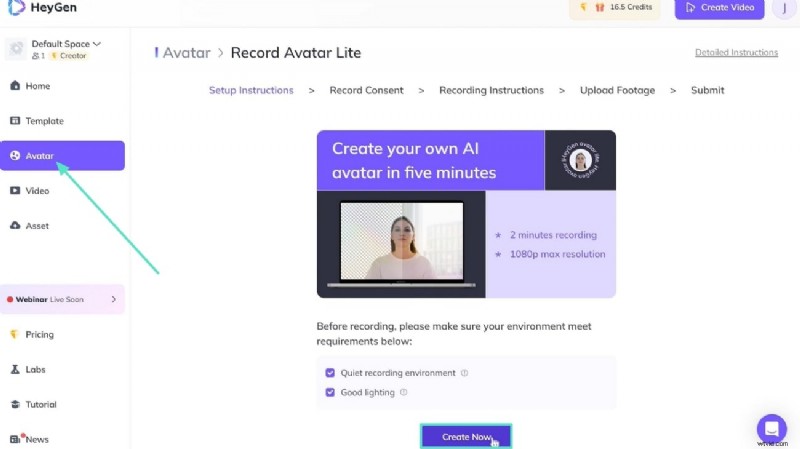Image resolution: width=800 pixels, height=449 pixels.
Task: Click the member count icon
Action: tap(38, 56)
